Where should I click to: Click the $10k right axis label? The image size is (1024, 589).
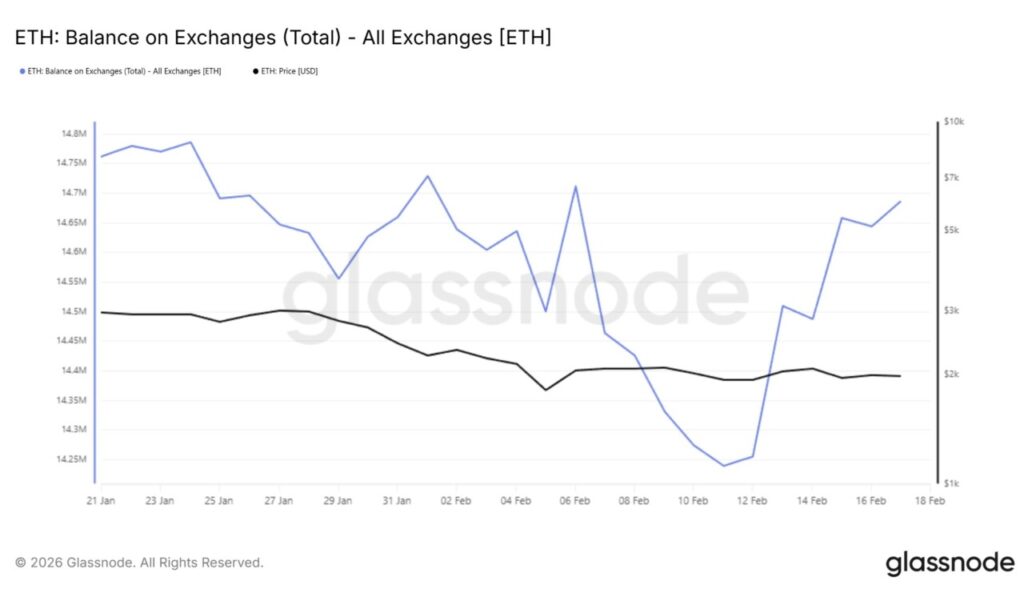point(953,121)
